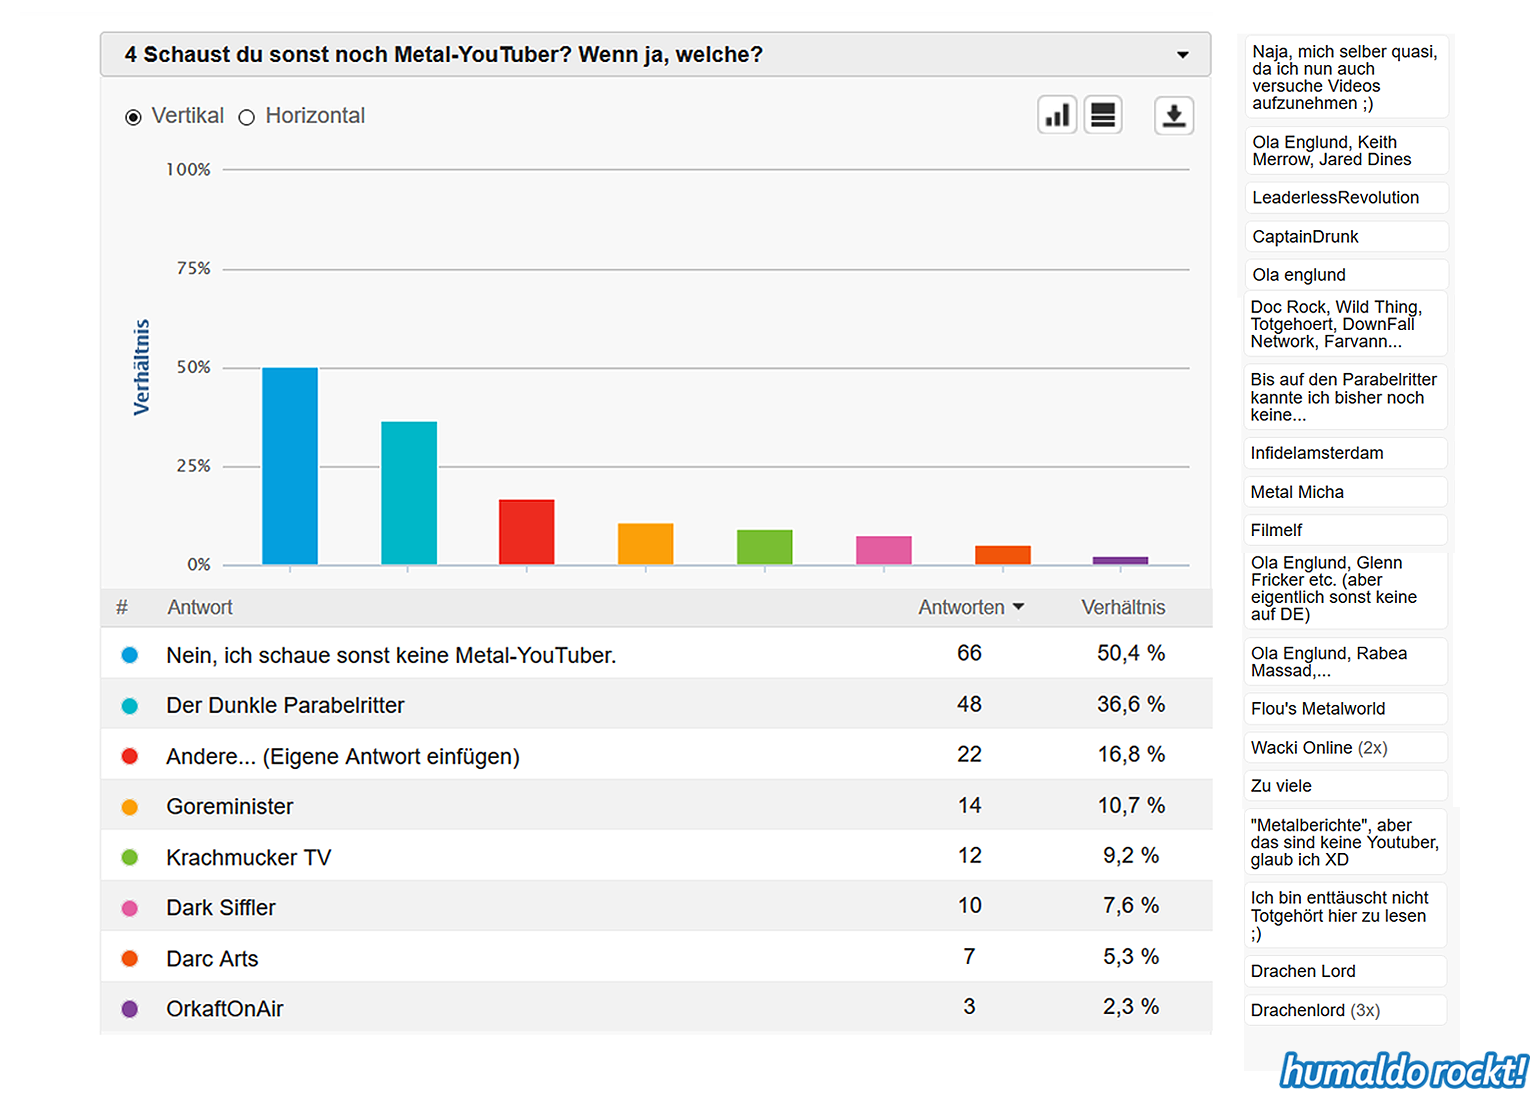This screenshot has height=1095, width=1536.
Task: Click the 'Drachenlord (3x)' response entry
Action: point(1315,1010)
